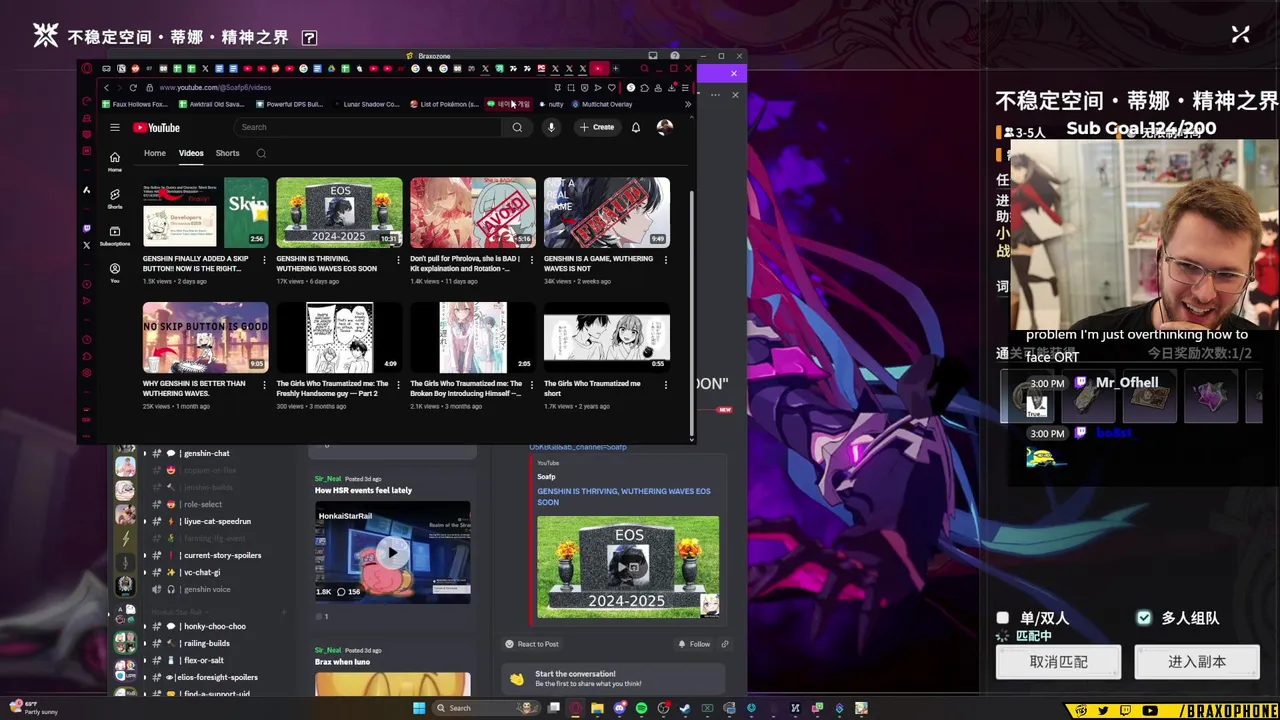Close the game panel with X icon
1280x720 pixels.
[x=1241, y=35]
